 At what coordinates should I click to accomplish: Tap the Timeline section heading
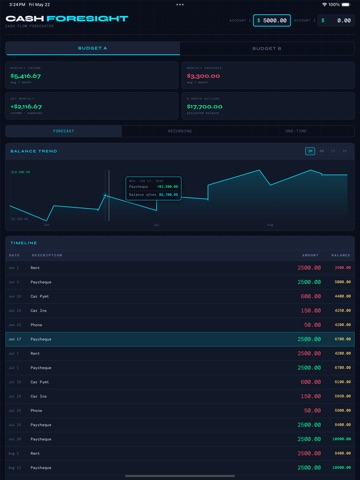coord(24,243)
